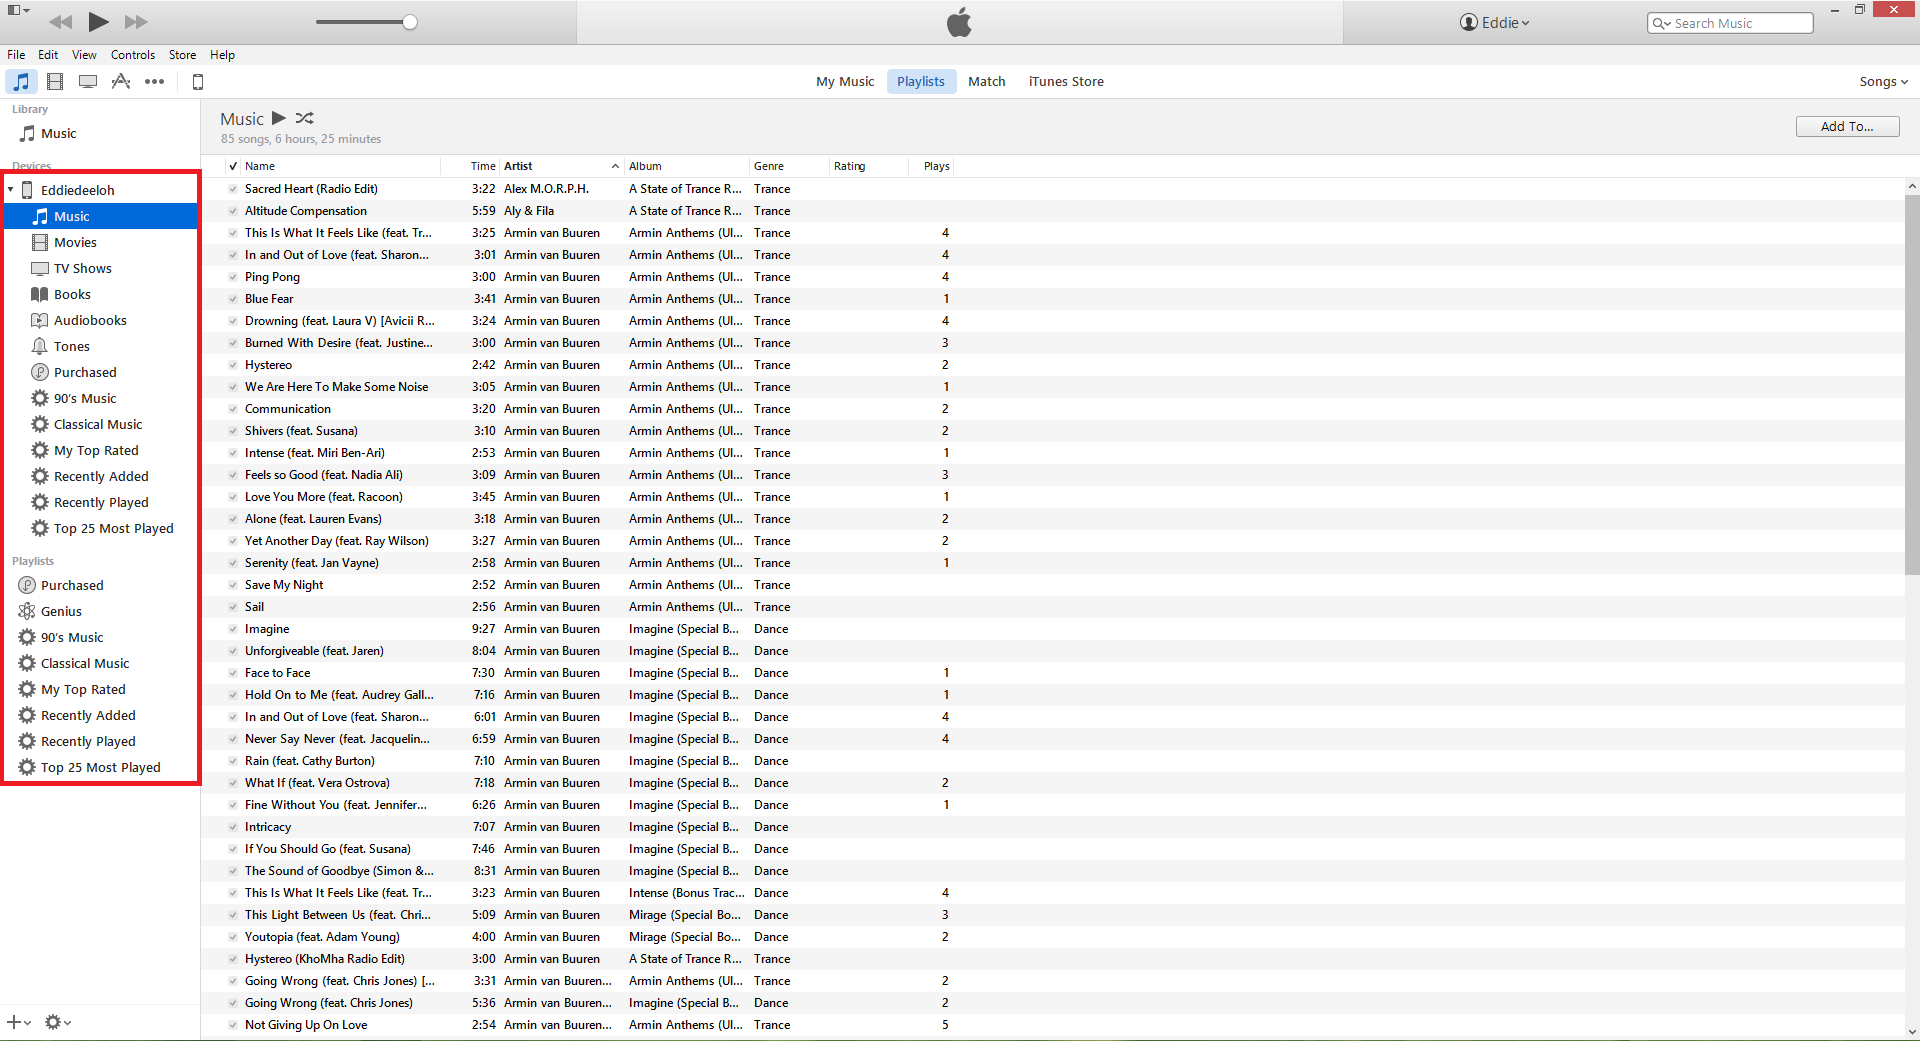Viewport: 1920px width, 1041px height.
Task: Sort by the Rating column header
Action: pyautogui.click(x=869, y=166)
